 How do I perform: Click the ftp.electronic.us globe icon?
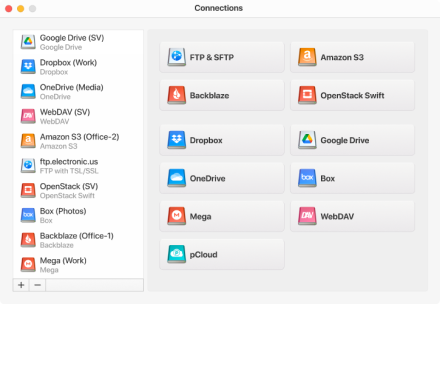28,166
